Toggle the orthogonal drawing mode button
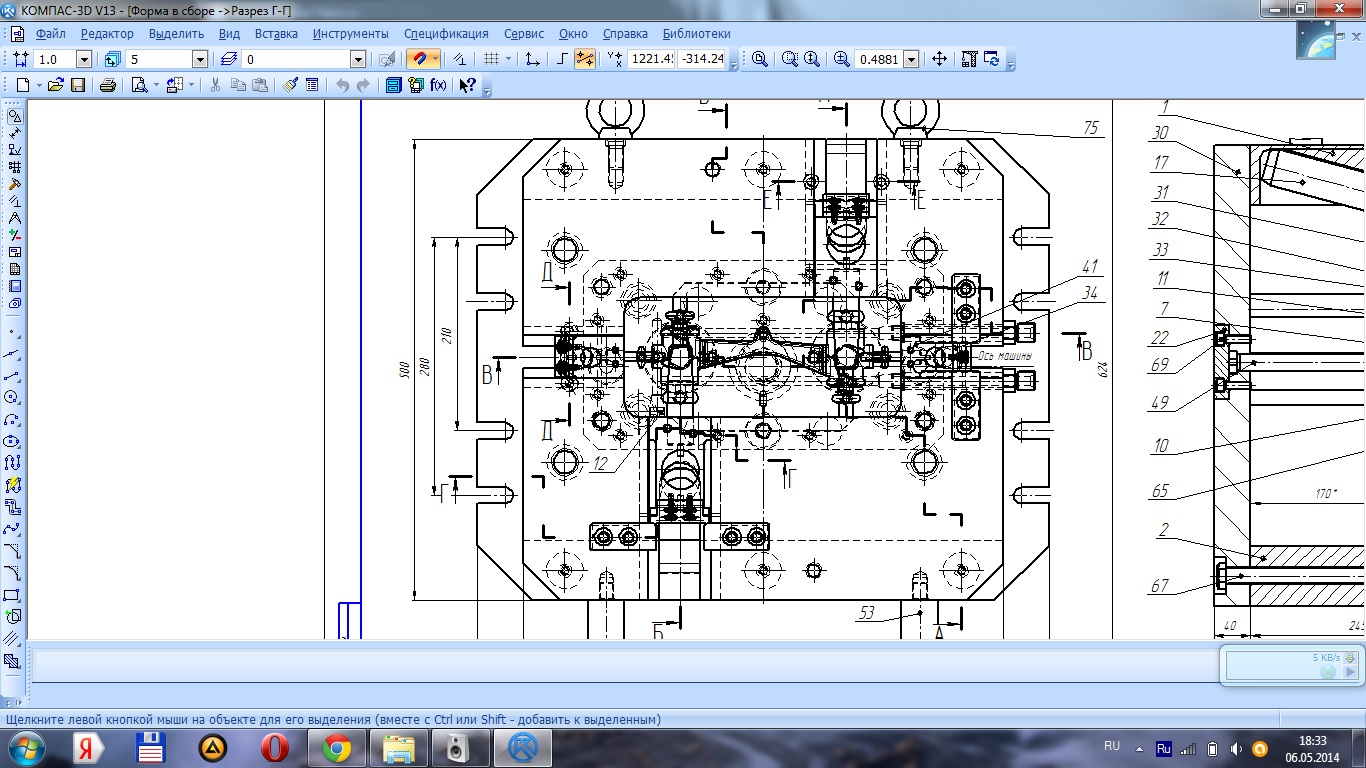 tap(562, 59)
